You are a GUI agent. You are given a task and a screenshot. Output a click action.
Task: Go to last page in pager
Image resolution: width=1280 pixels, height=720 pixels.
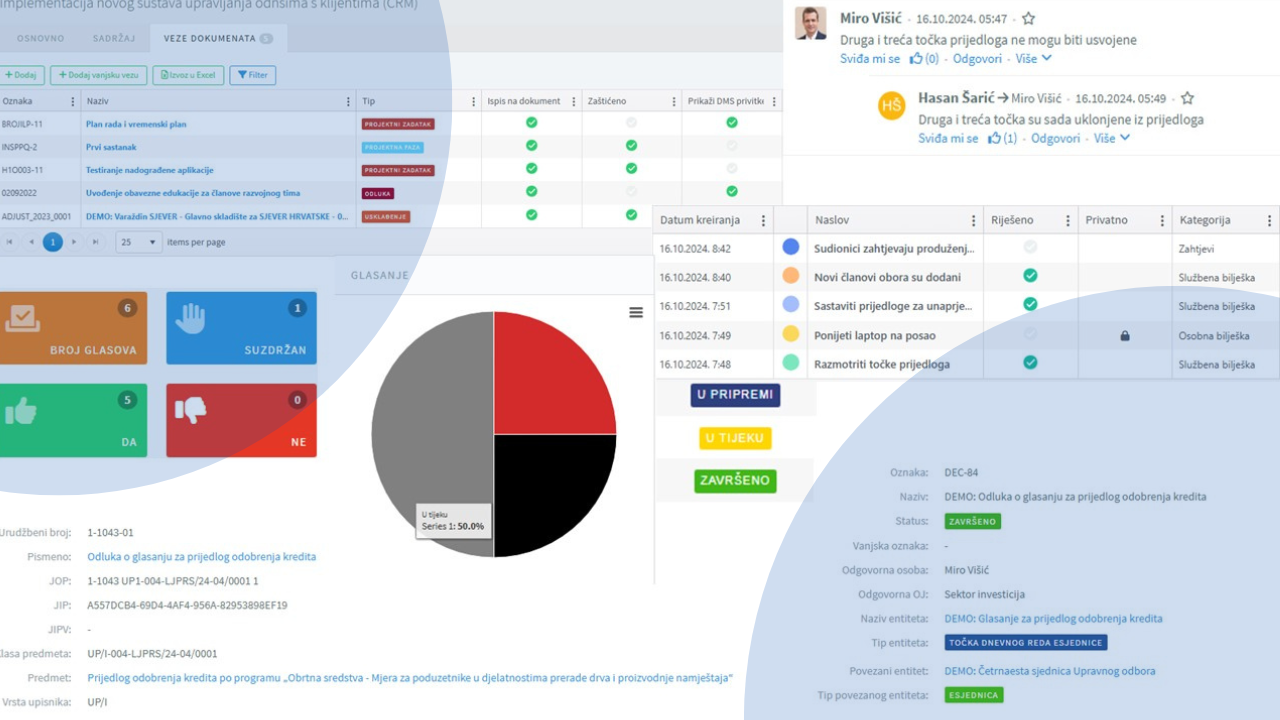click(x=96, y=242)
